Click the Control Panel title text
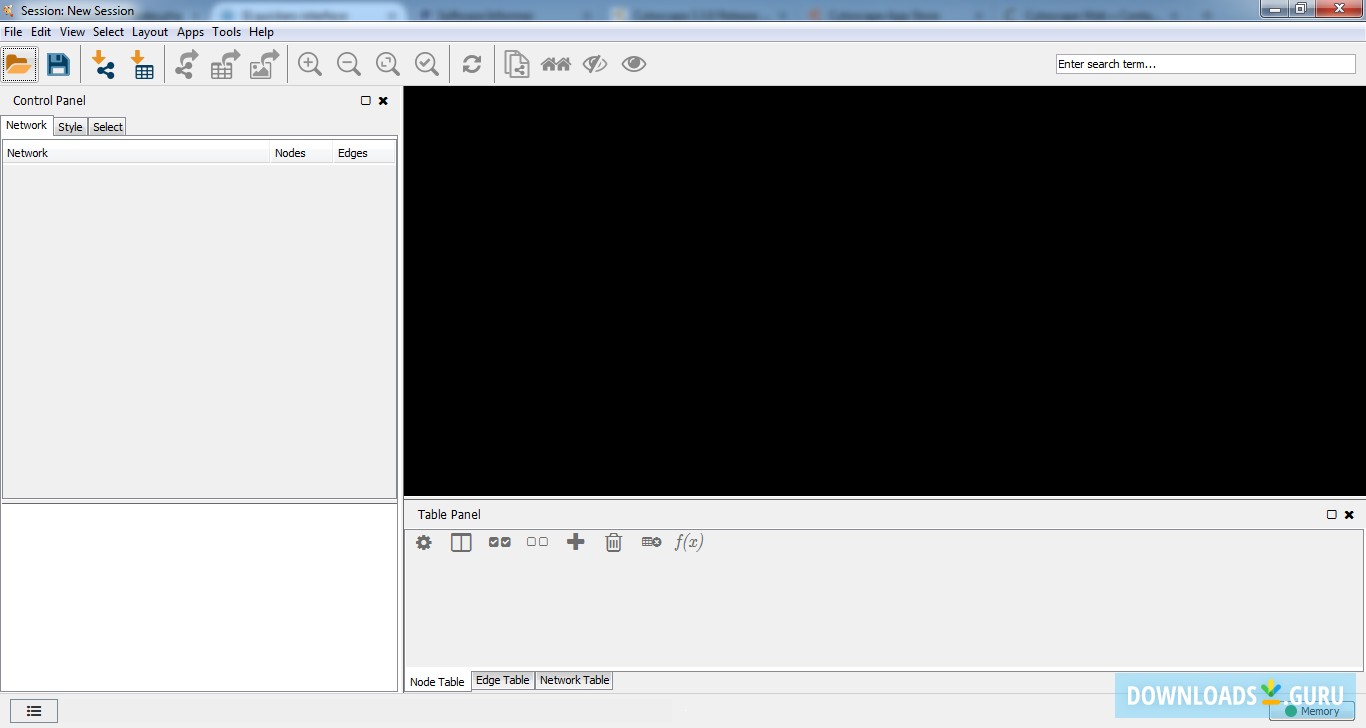This screenshot has width=1366, height=728. [x=49, y=101]
